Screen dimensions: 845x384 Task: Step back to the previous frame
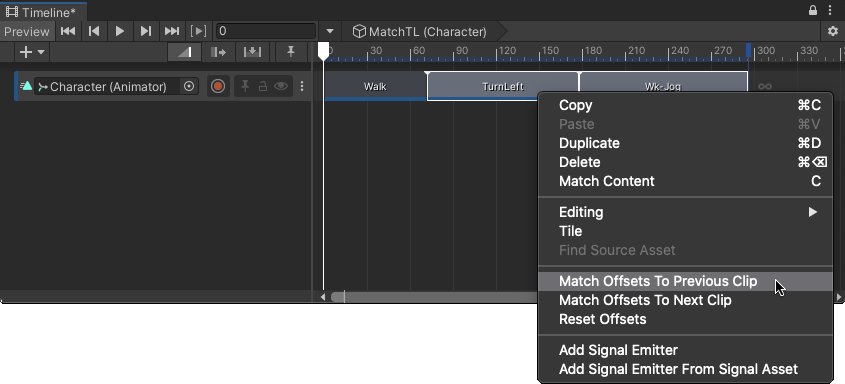point(94,31)
